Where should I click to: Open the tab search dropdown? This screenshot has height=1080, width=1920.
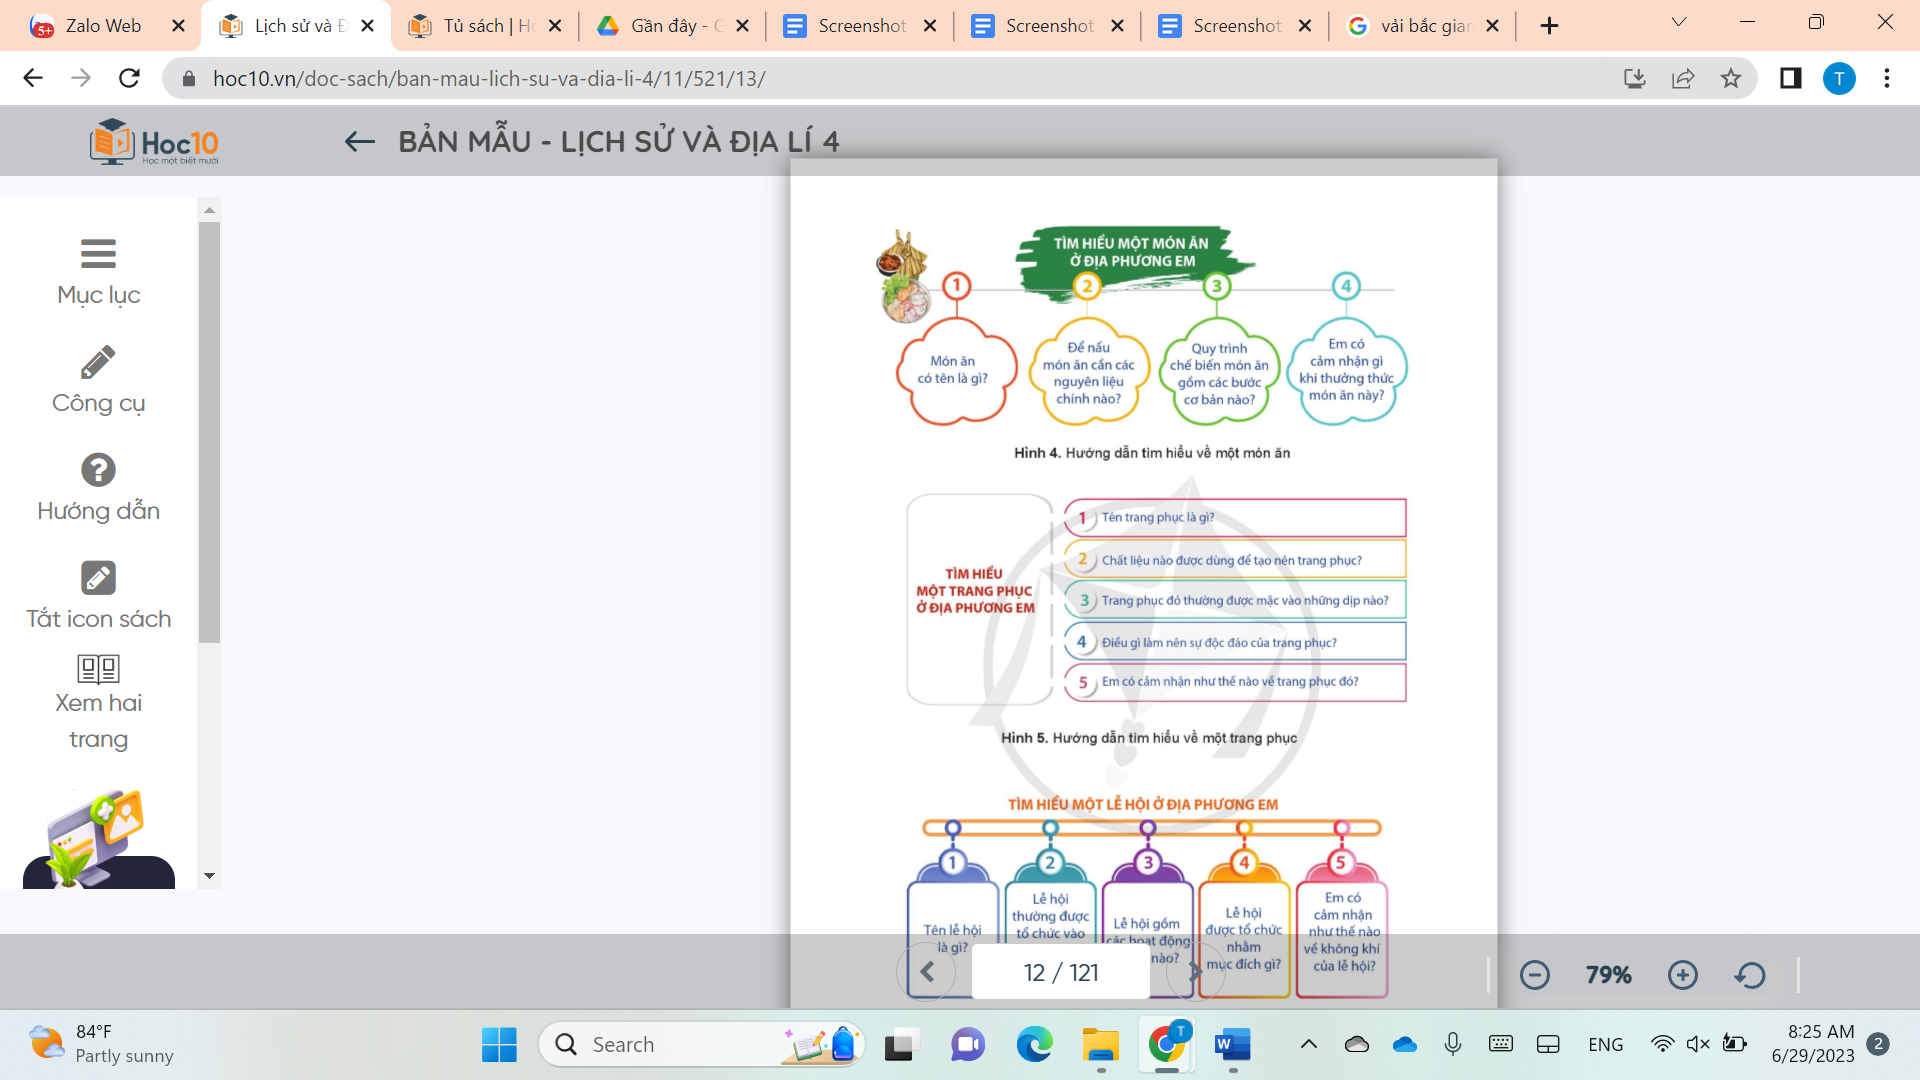(x=1678, y=22)
